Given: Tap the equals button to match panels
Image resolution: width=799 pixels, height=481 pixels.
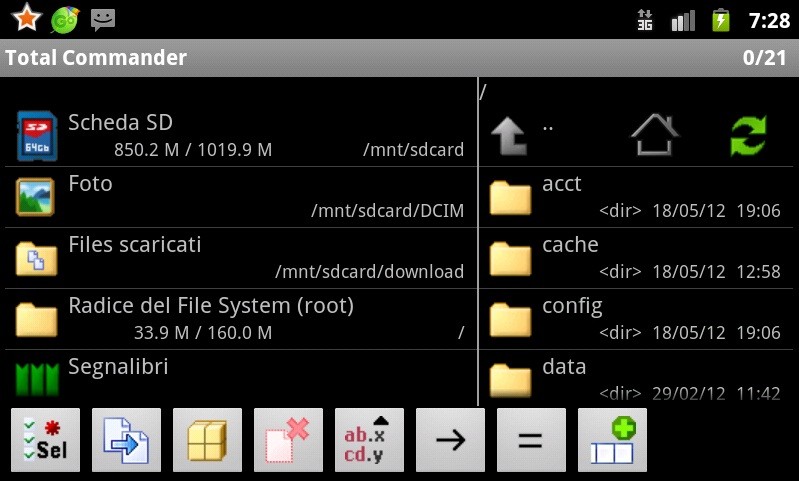Looking at the screenshot, I should coord(531,440).
